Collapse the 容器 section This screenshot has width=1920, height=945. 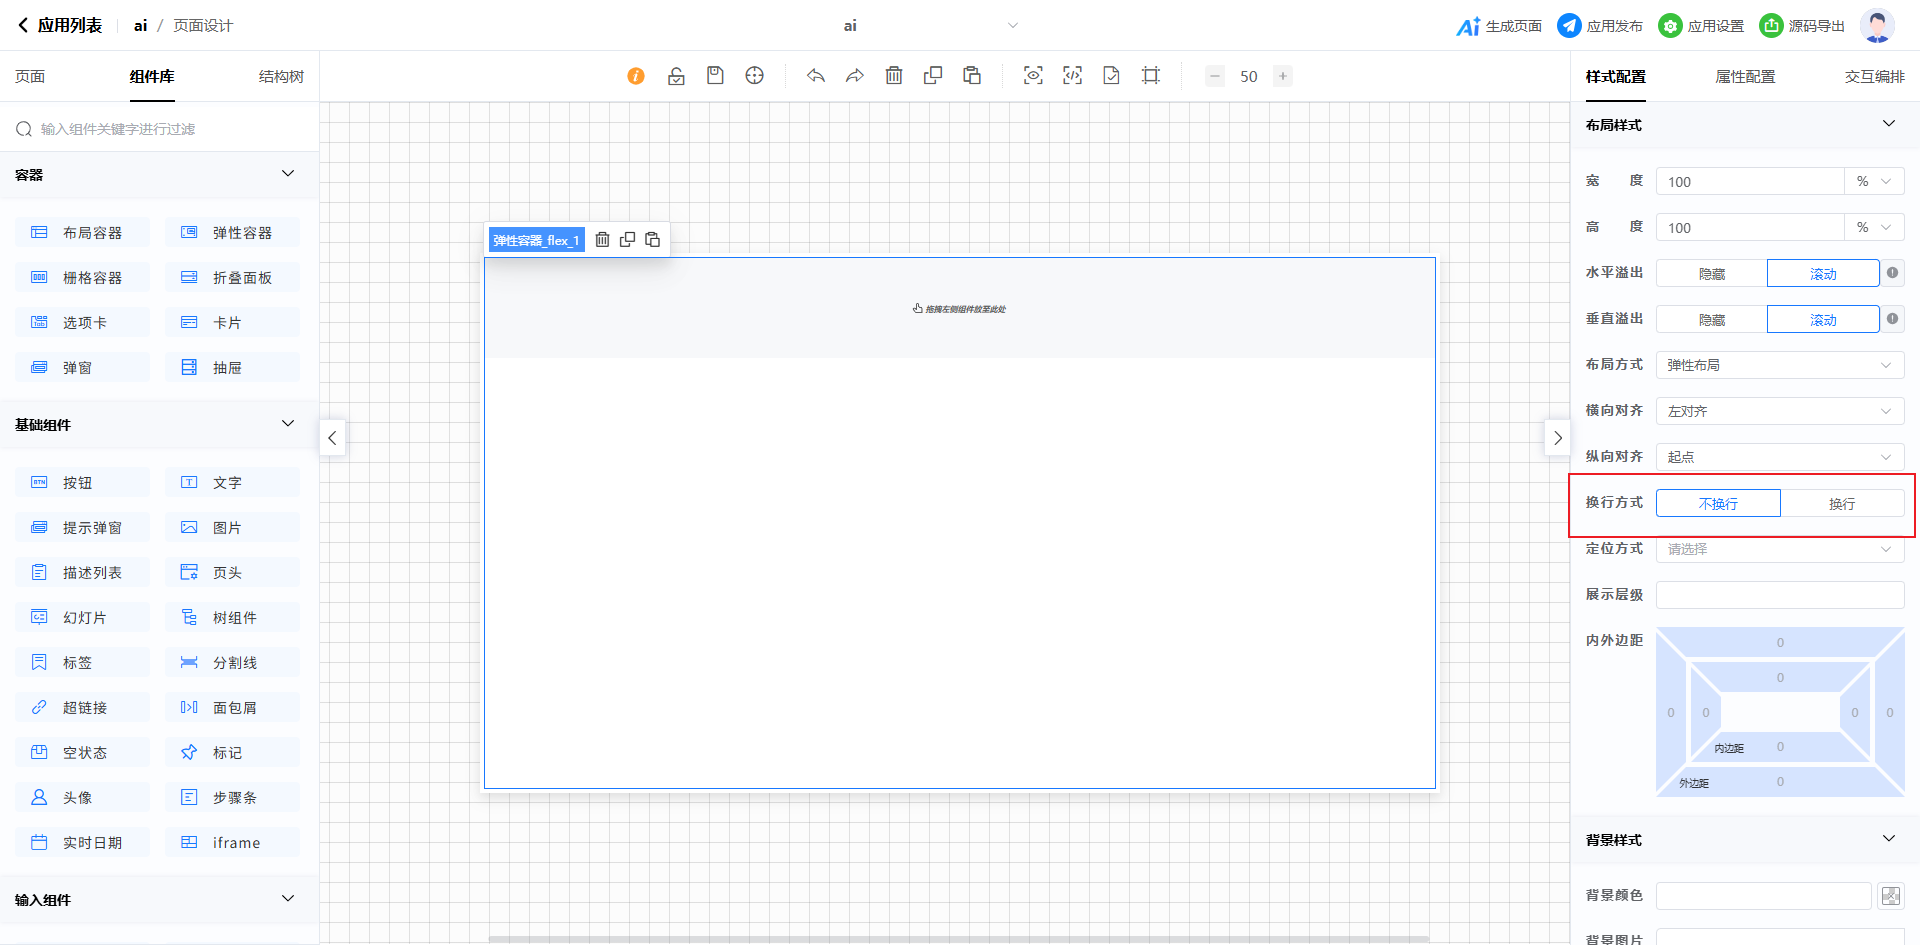point(288,174)
